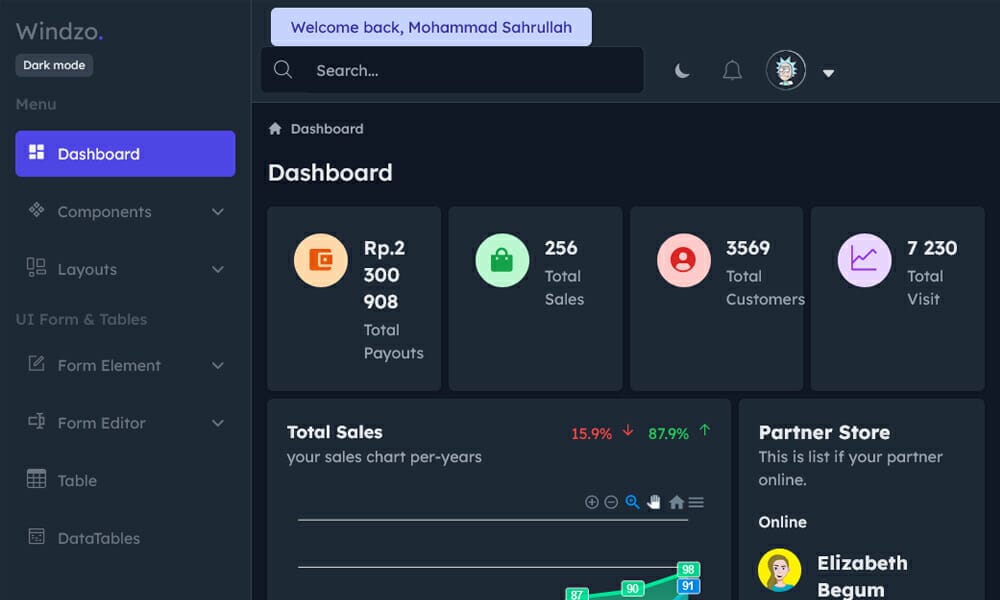
Task: Go to the Table page in the sidebar
Action: coord(77,481)
